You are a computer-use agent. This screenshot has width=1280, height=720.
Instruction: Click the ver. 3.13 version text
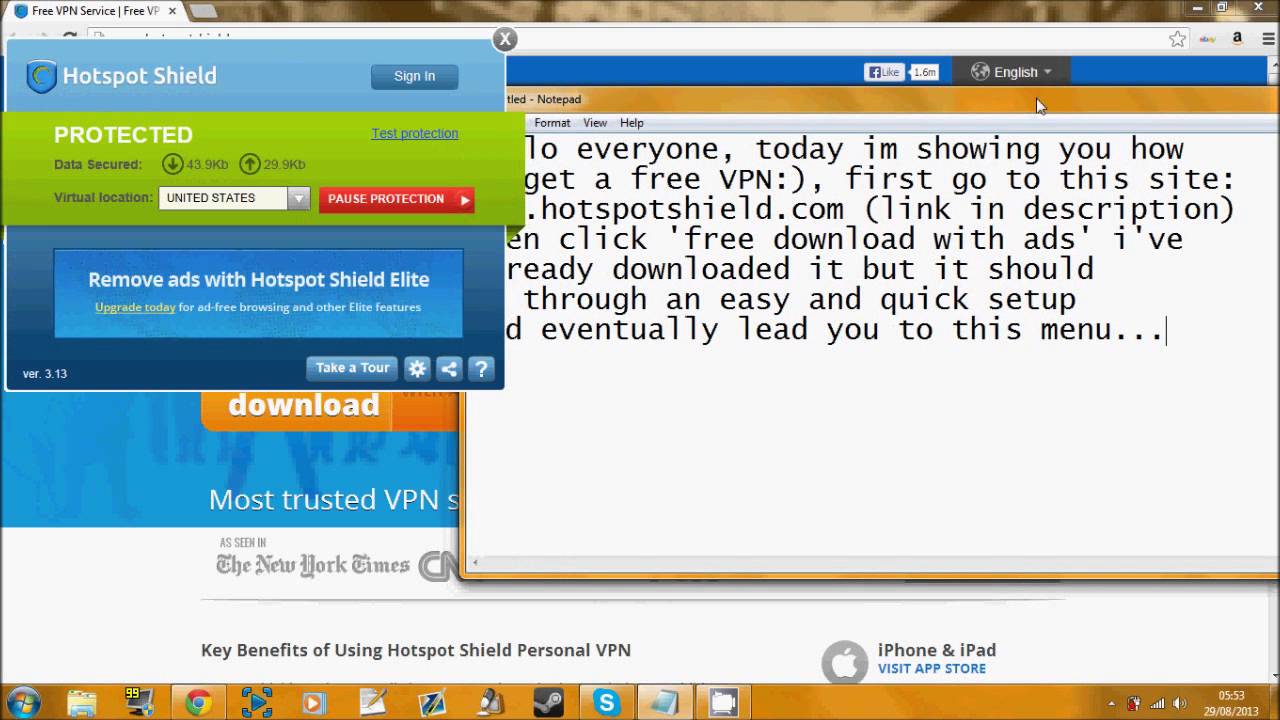pyautogui.click(x=45, y=374)
